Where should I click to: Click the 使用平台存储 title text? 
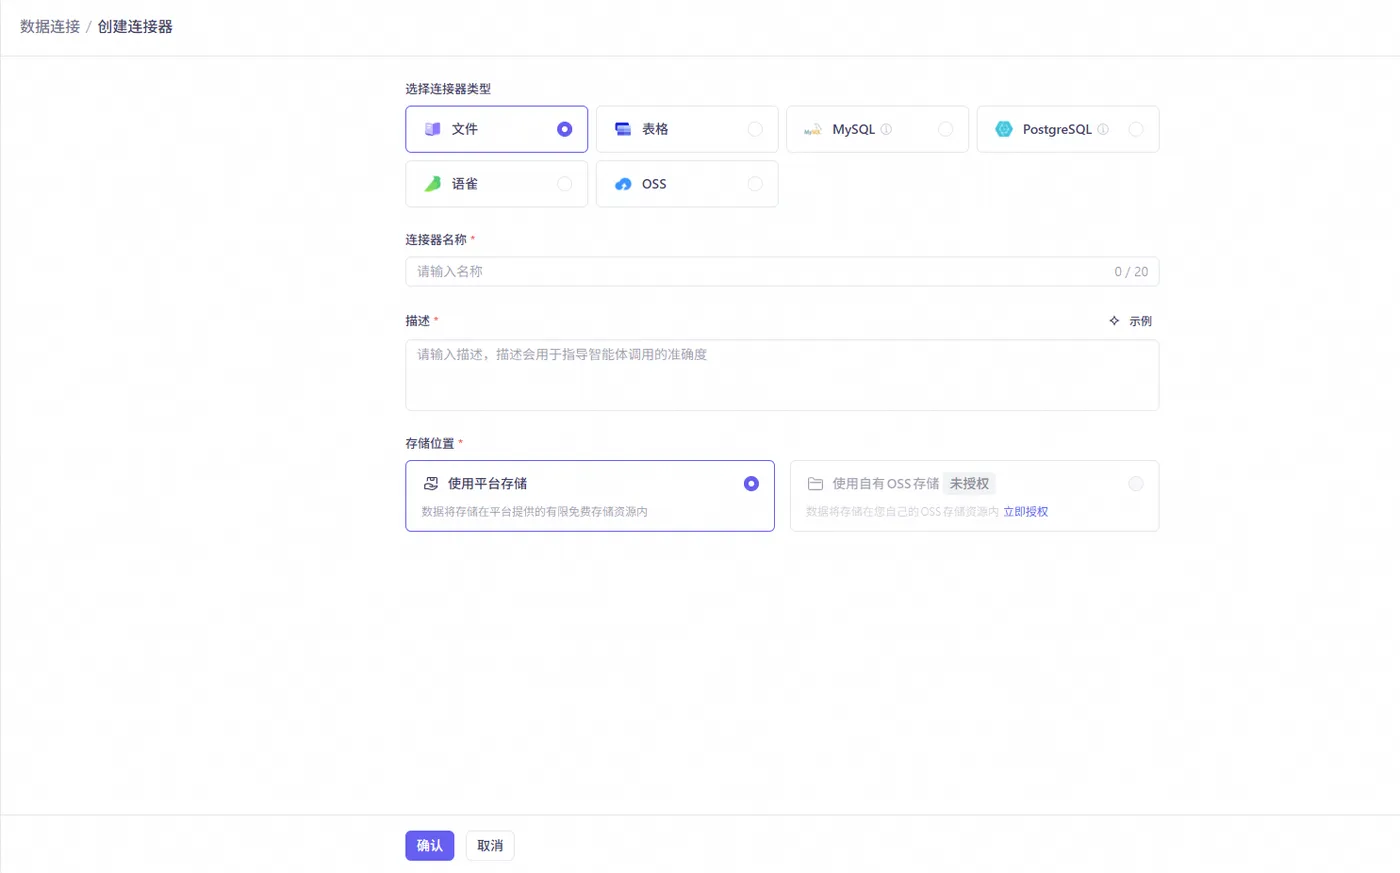point(487,484)
